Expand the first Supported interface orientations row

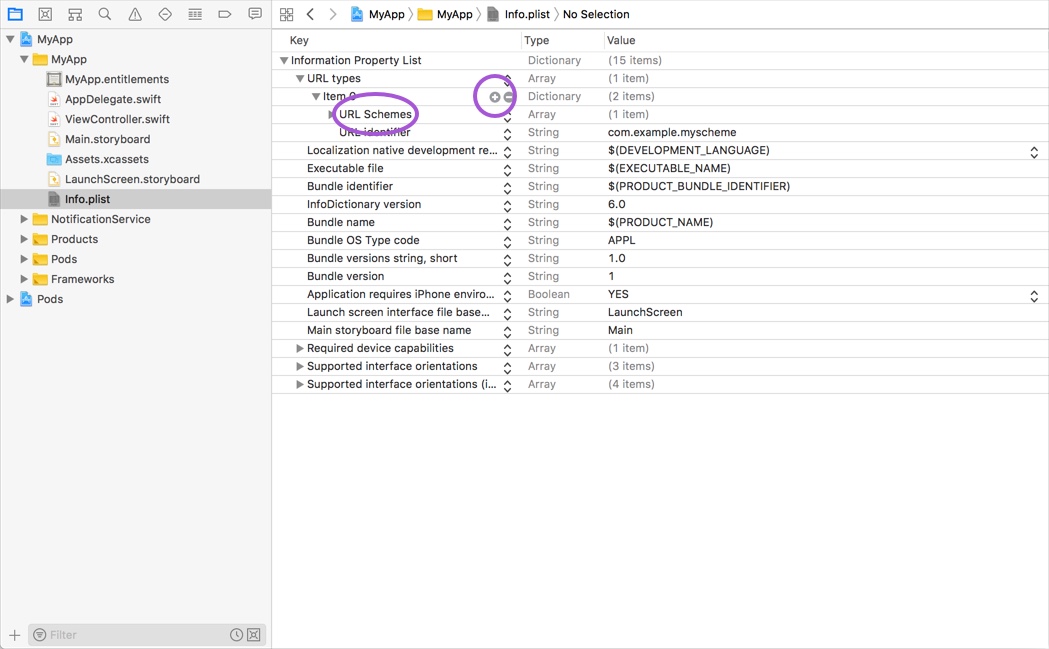300,367
